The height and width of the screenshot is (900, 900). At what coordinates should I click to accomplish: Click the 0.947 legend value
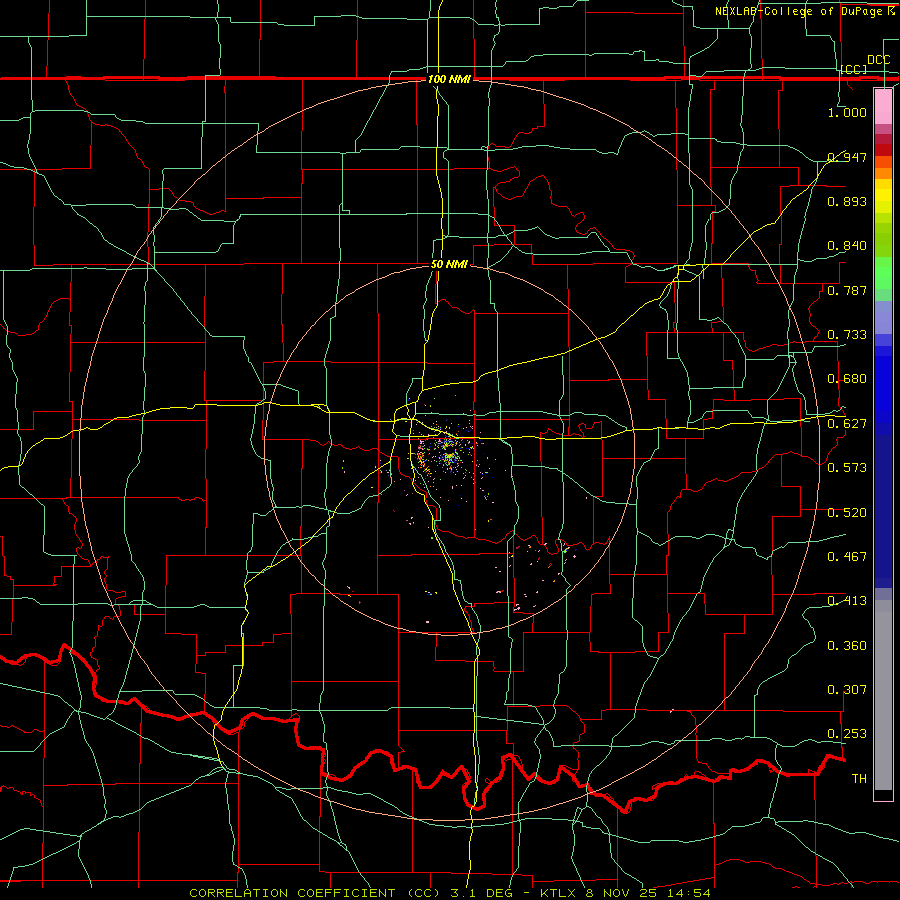coord(847,157)
